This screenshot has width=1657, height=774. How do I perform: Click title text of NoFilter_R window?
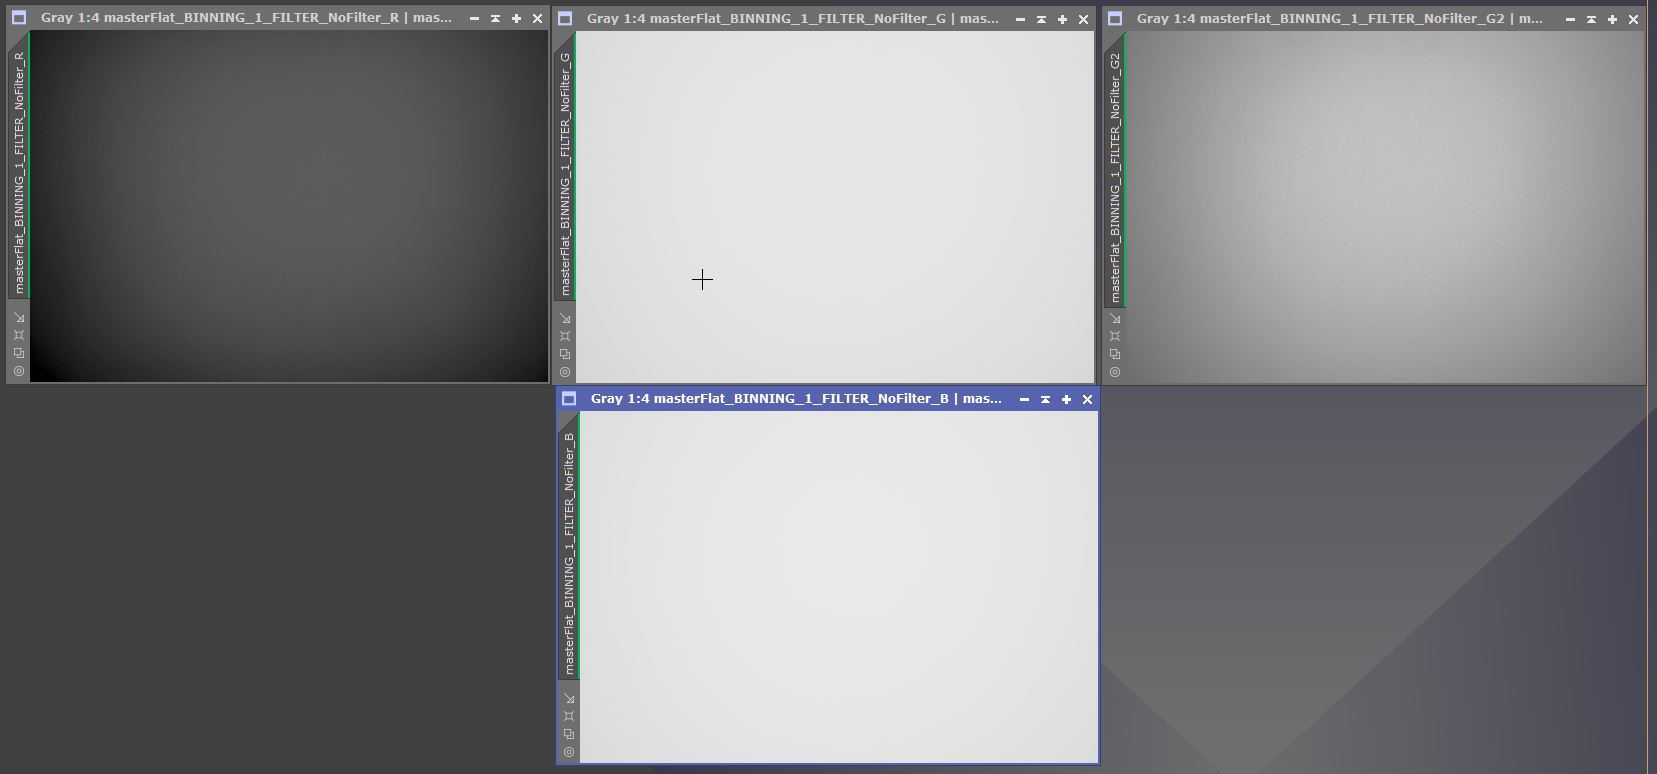246,18
